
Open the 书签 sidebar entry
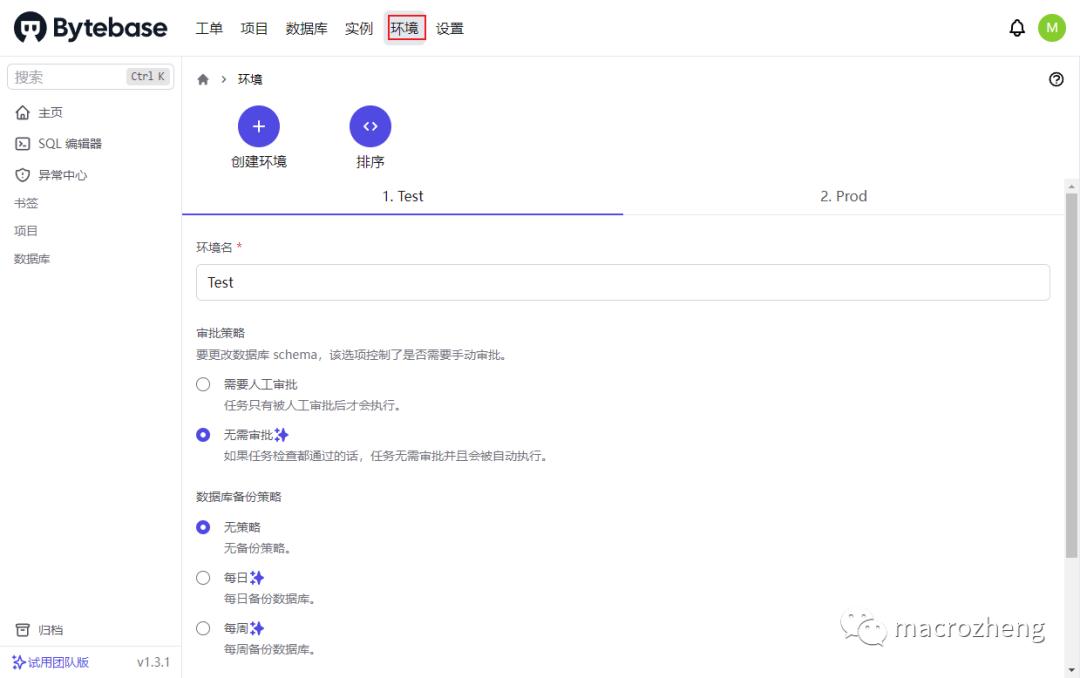[x=26, y=202]
